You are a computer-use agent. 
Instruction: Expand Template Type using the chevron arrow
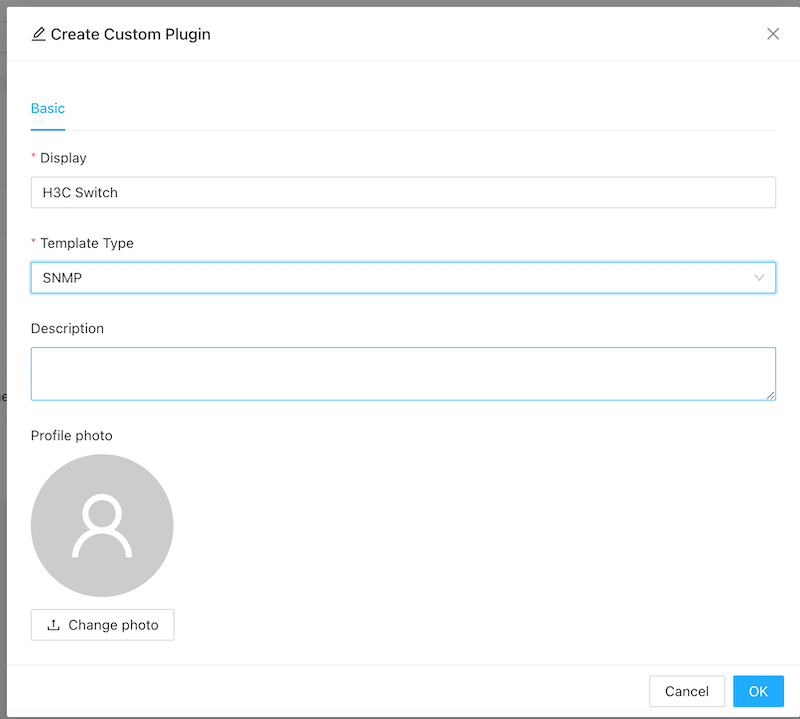[x=759, y=278]
